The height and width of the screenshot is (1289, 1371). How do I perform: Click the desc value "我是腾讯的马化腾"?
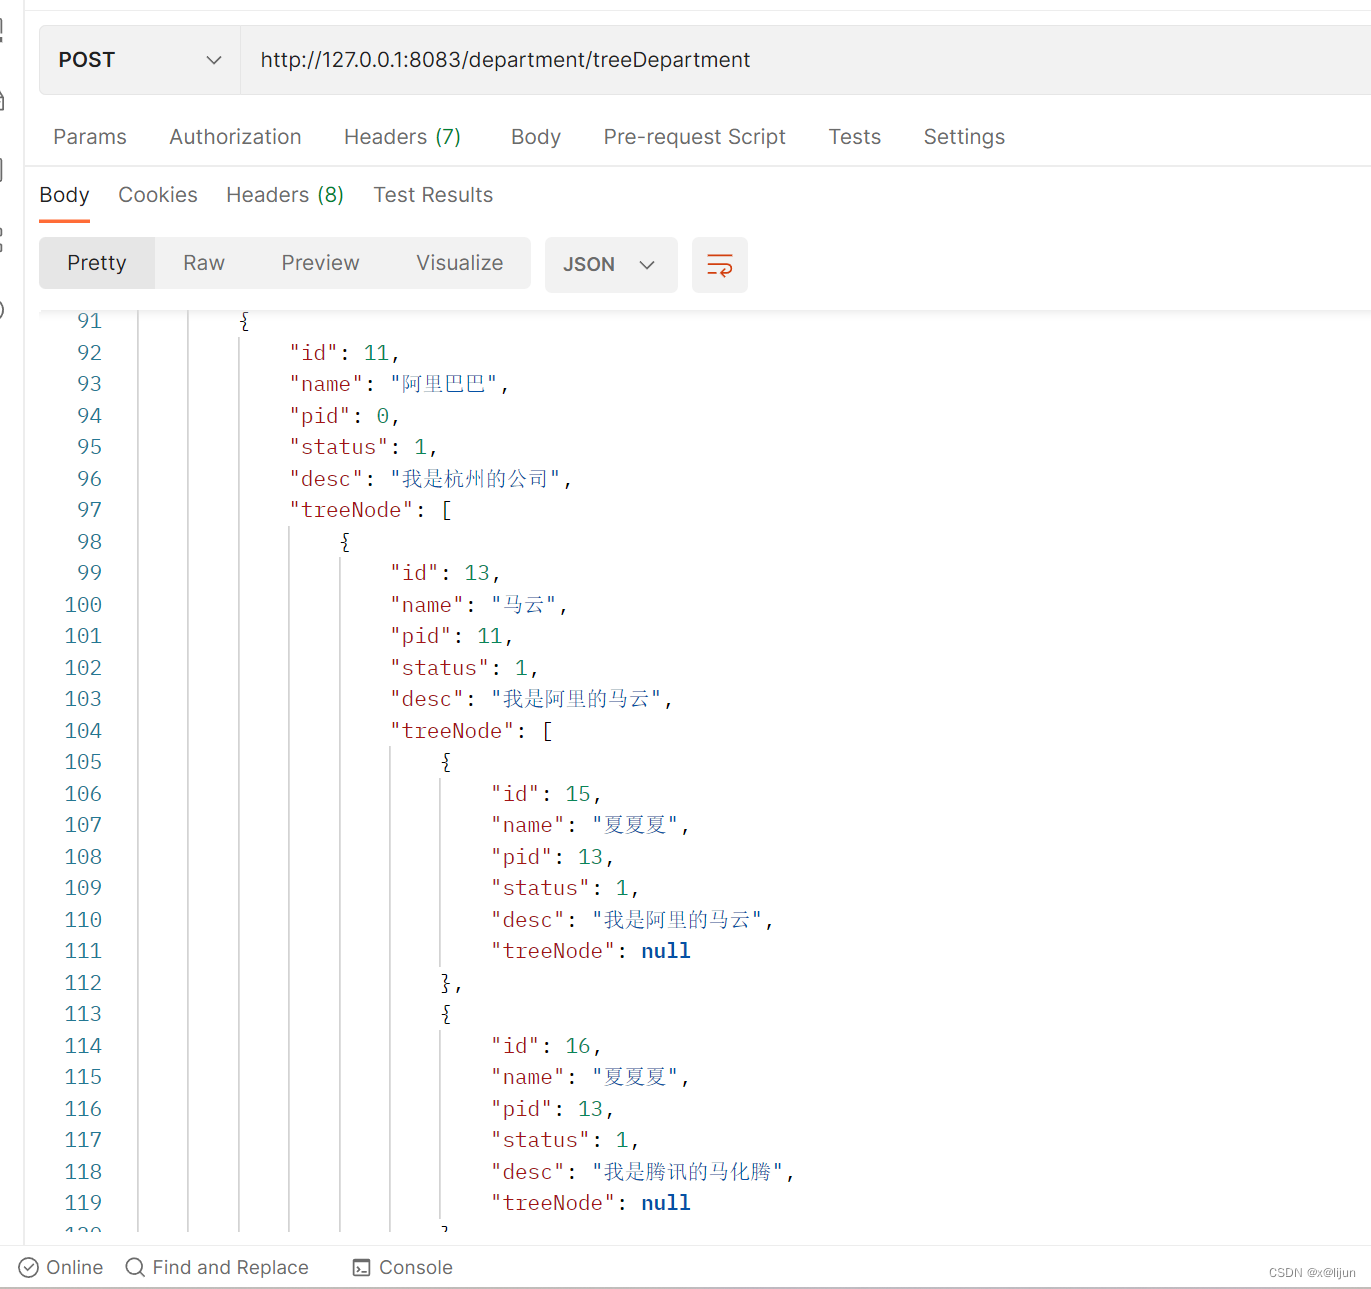coord(688,1172)
